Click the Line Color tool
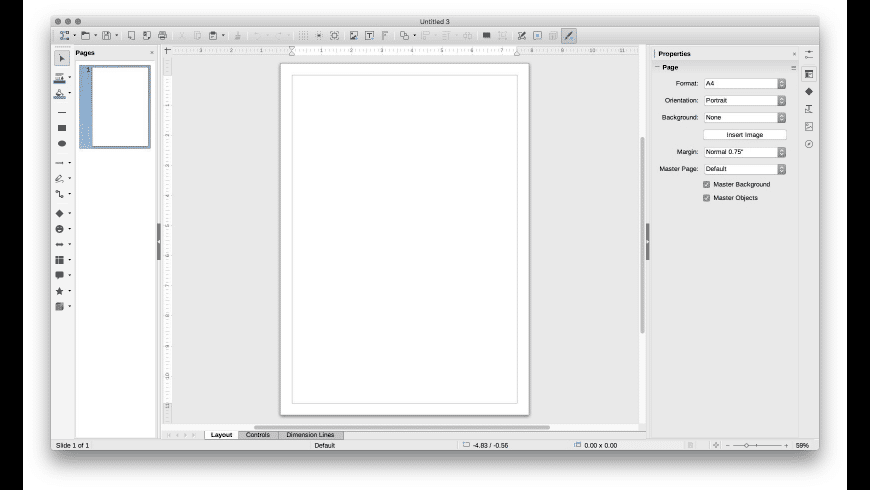870x490 pixels. pos(59,78)
